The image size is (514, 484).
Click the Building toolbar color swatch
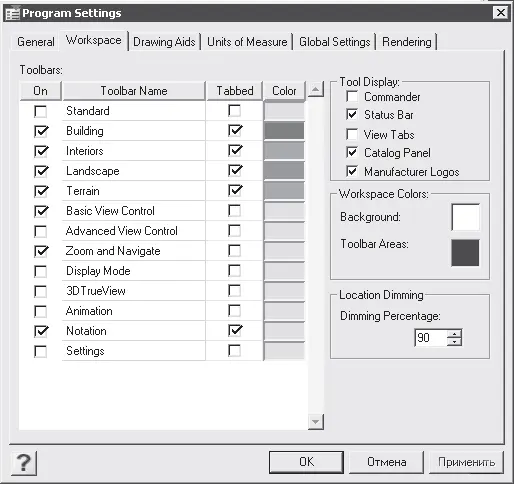[x=284, y=131]
